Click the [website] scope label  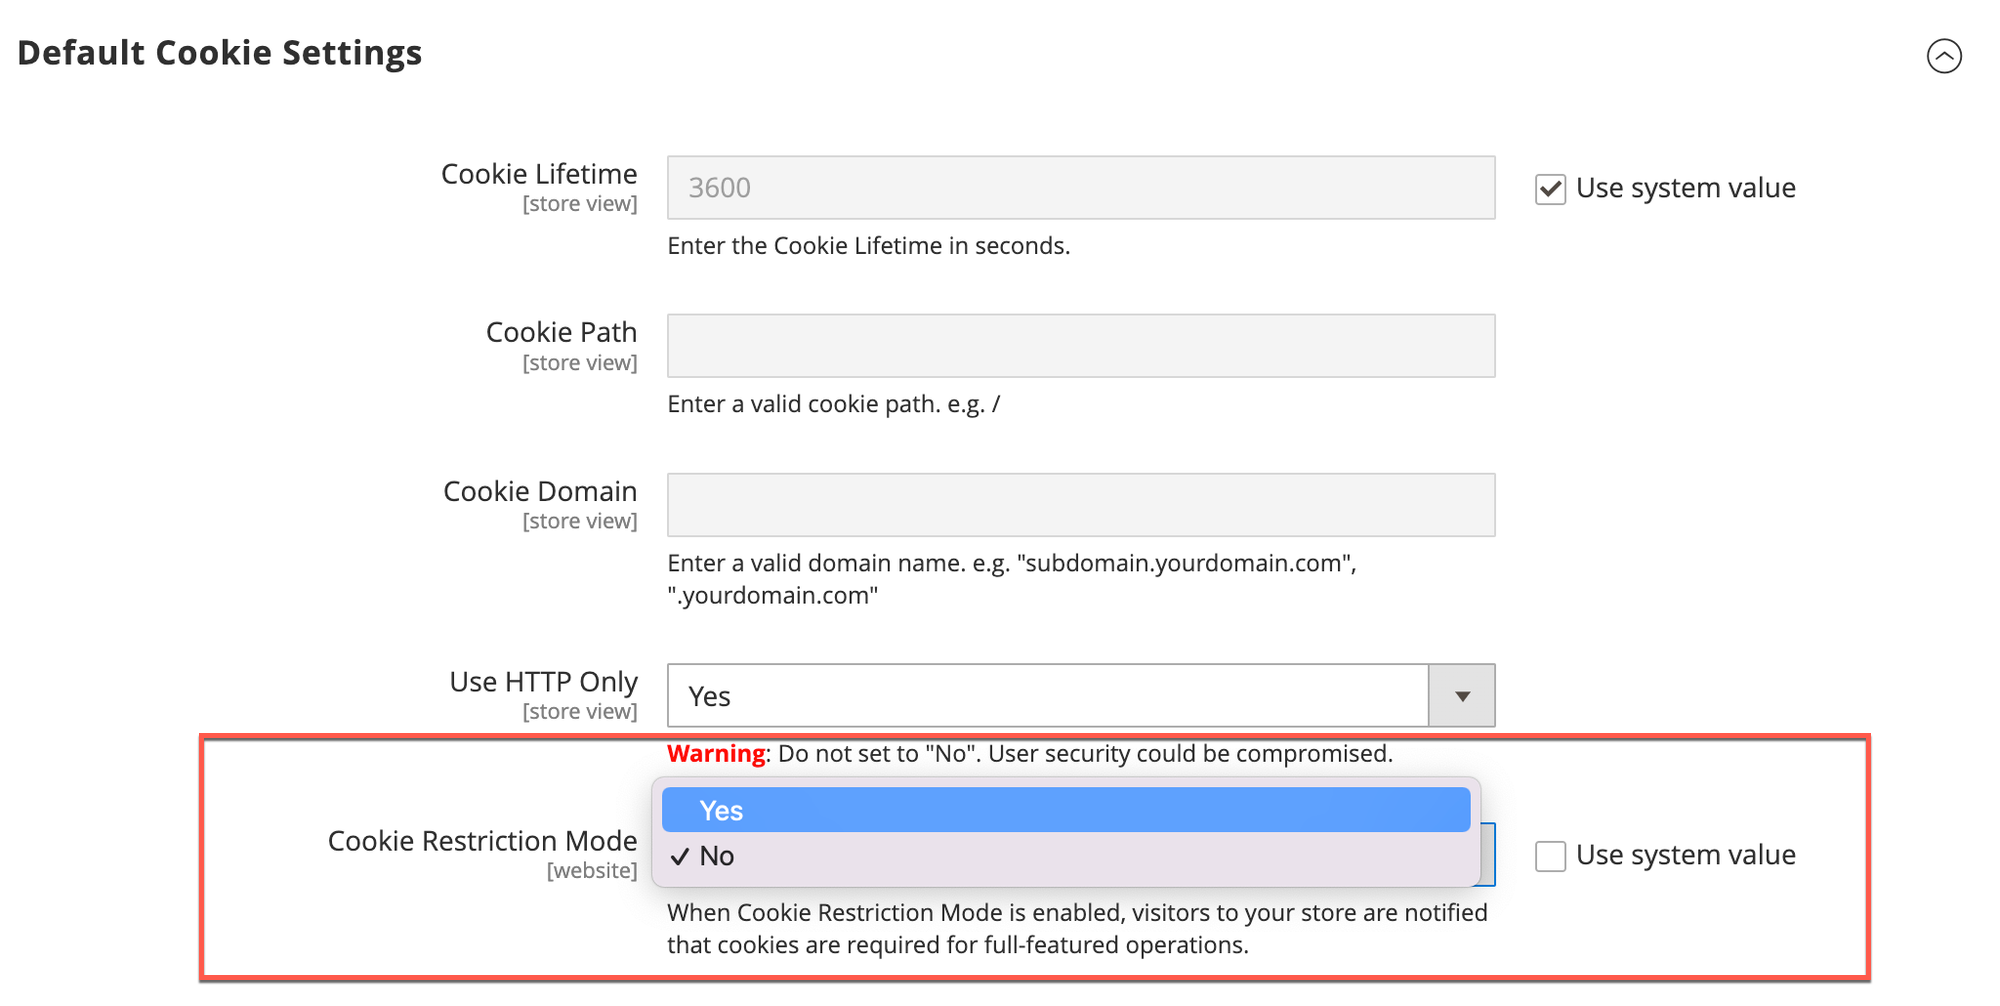(592, 870)
